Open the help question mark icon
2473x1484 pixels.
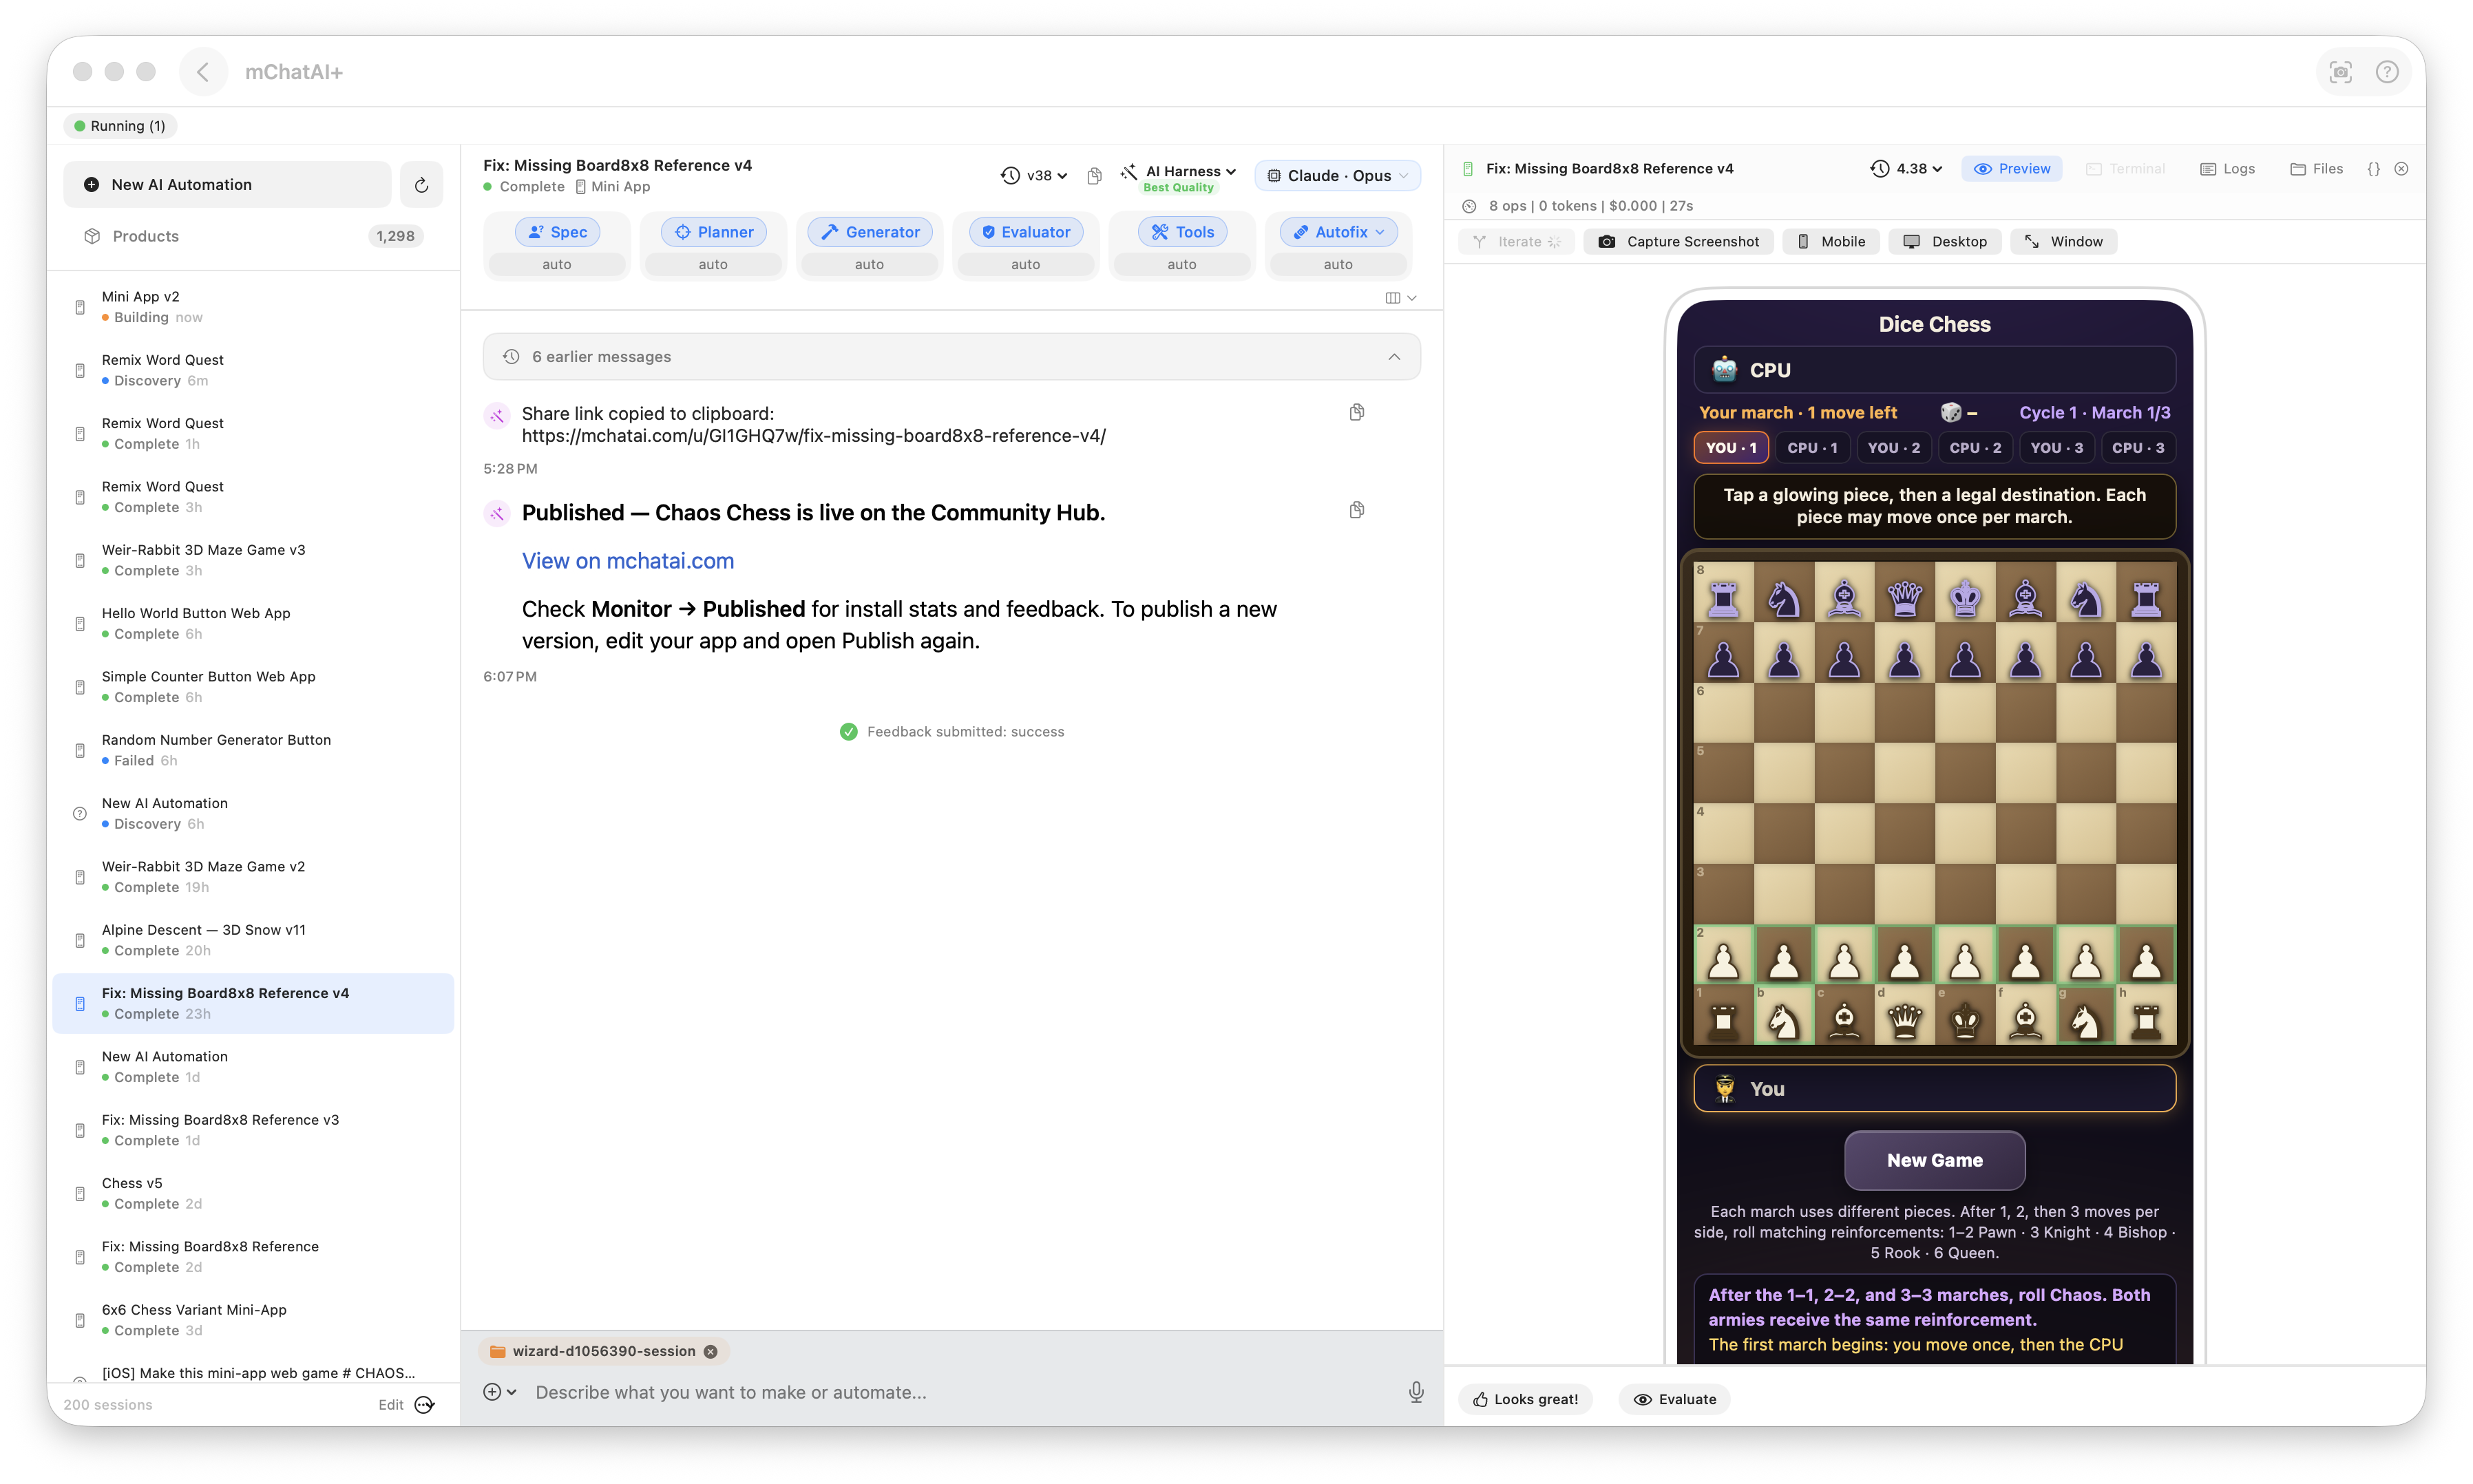click(2387, 72)
